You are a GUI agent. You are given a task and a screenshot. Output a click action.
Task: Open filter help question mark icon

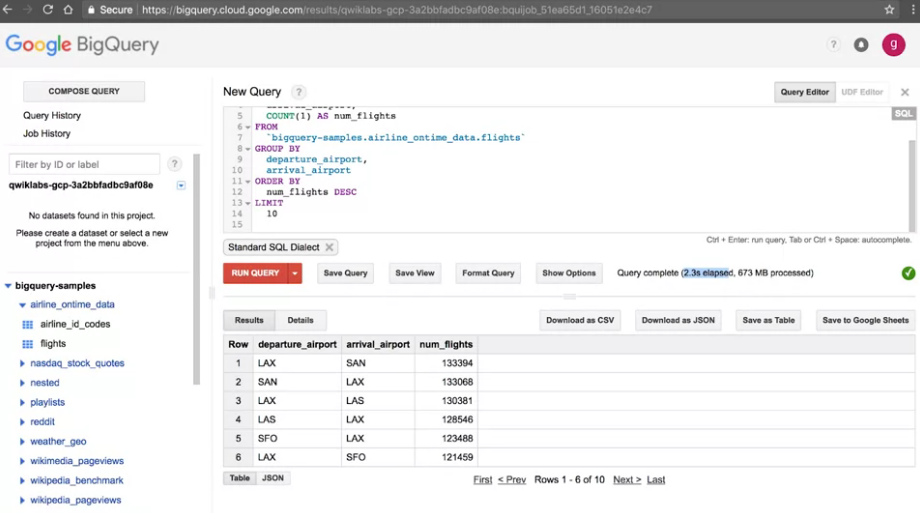[174, 164]
